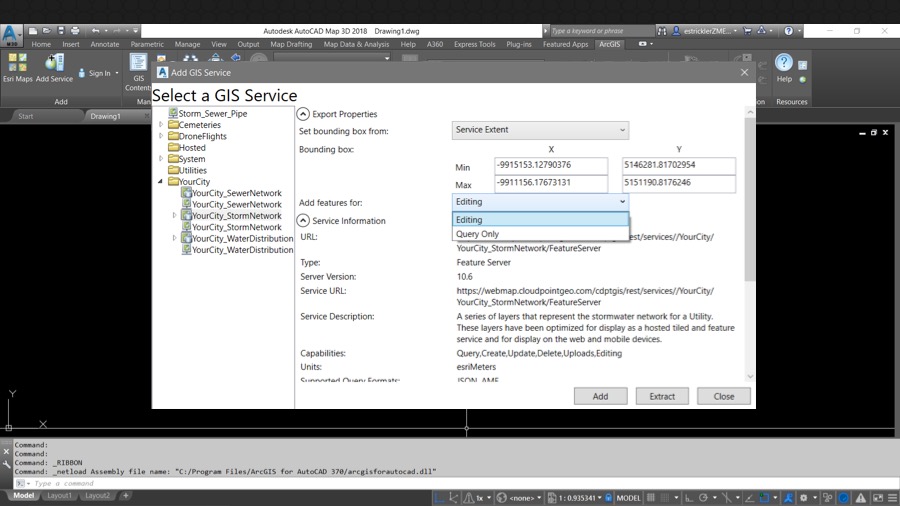The width and height of the screenshot is (900, 506).
Task: Expand the System folder
Action: [x=161, y=158]
